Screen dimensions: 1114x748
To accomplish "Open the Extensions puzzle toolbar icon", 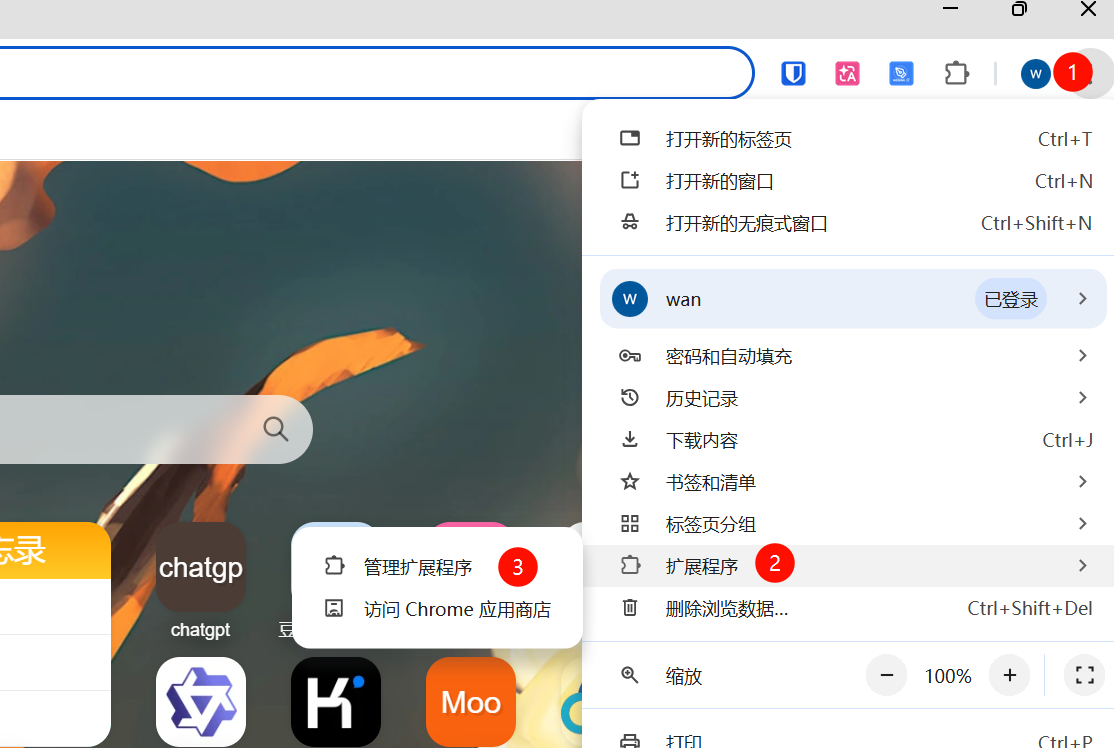I will 956,73.
